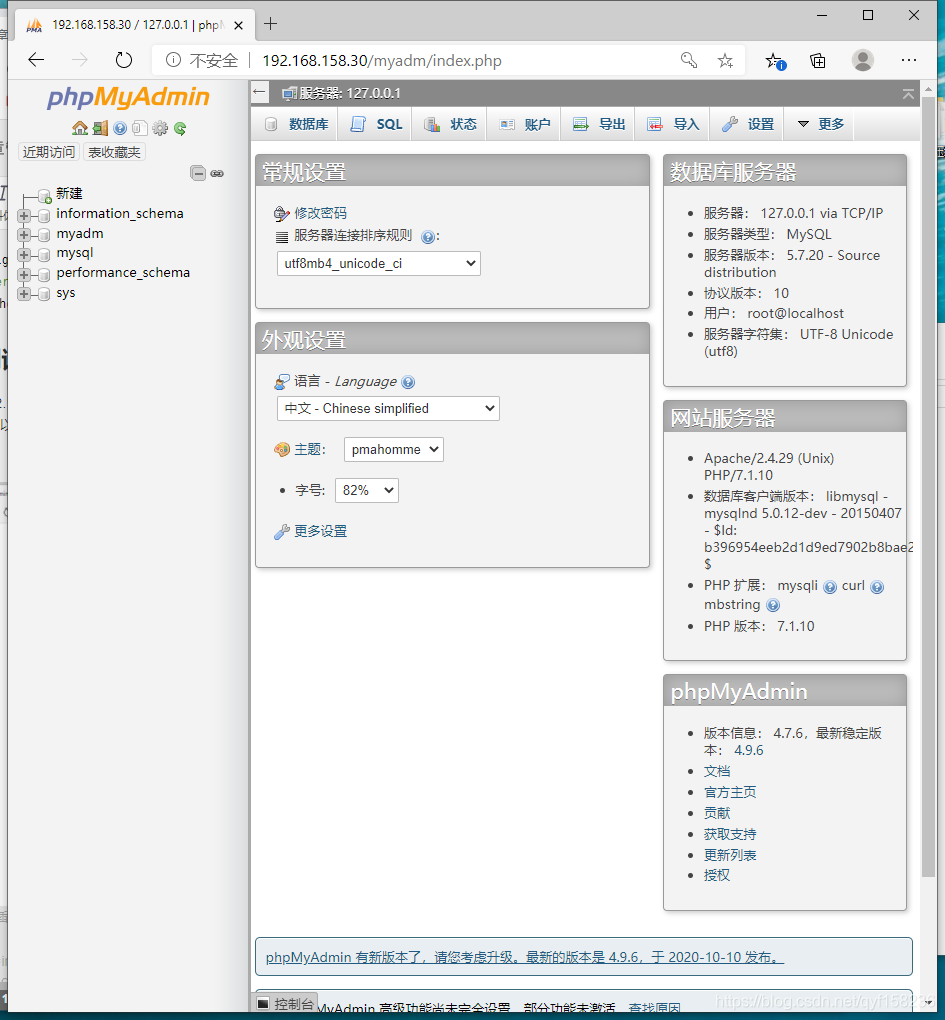Screen dimensions: 945x1020
Task: Open the browser favorites list icon
Action: [x=775, y=60]
